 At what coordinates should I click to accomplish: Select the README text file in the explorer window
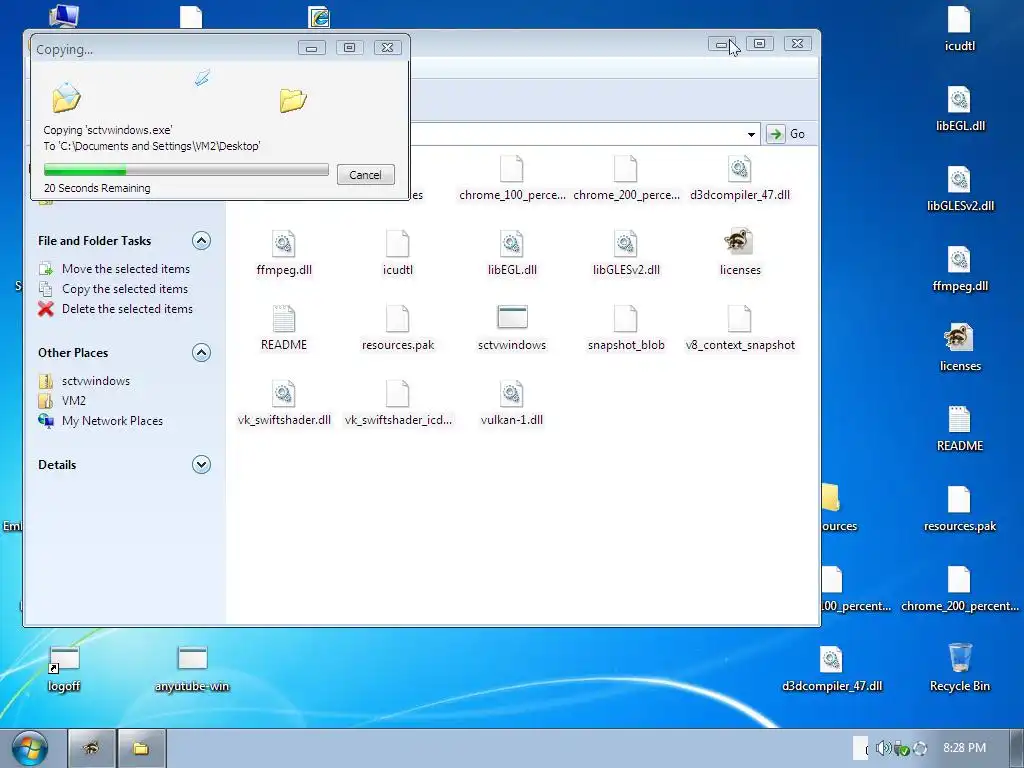click(x=284, y=328)
